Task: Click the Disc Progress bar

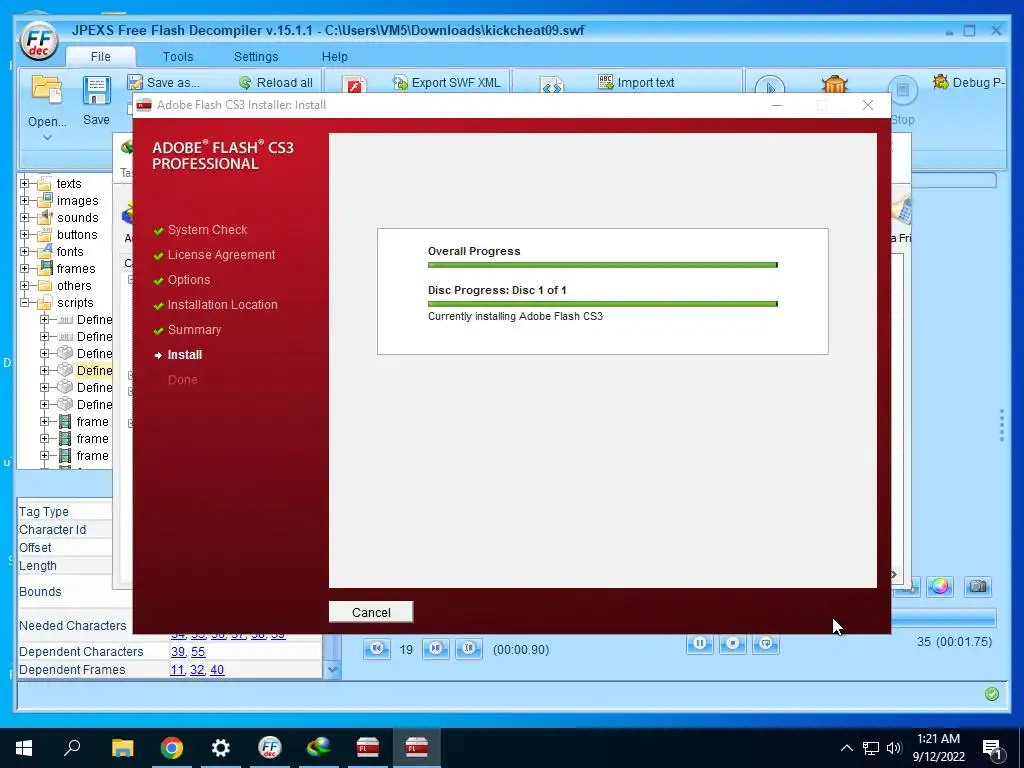Action: point(603,304)
